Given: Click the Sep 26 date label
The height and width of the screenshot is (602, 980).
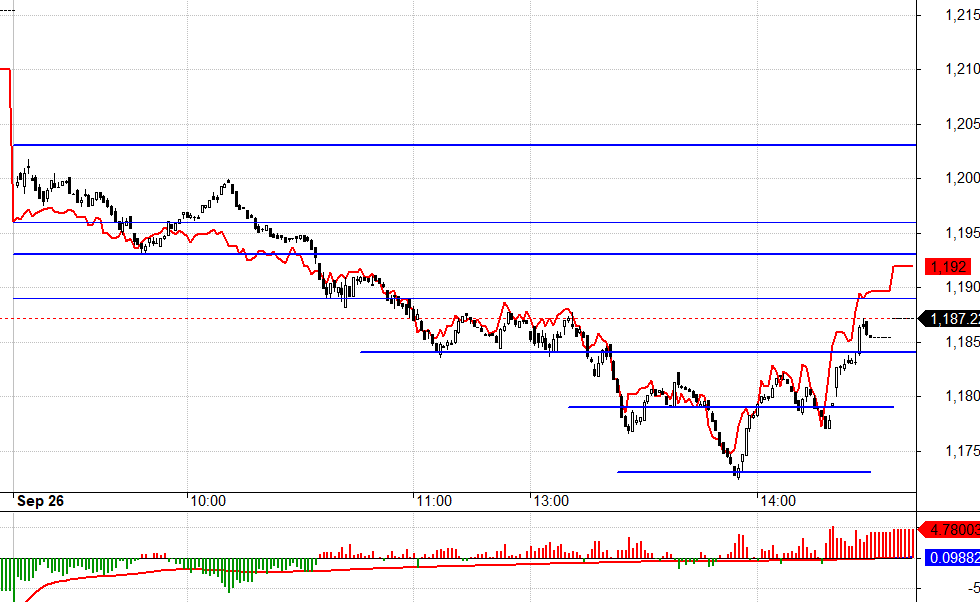Looking at the screenshot, I should click(x=40, y=501).
